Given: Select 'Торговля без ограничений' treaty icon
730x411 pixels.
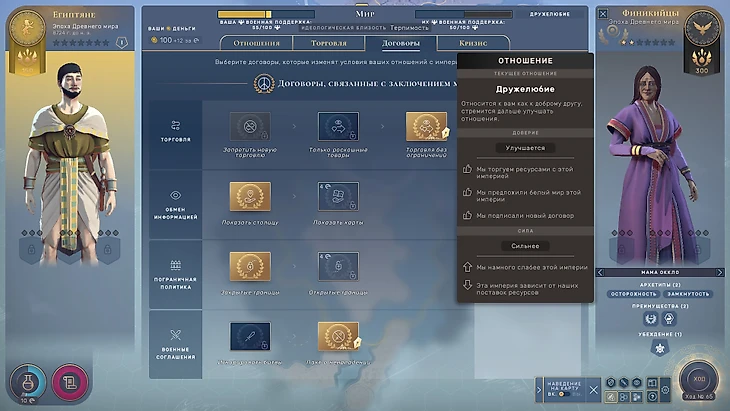Looking at the screenshot, I should 426,126.
